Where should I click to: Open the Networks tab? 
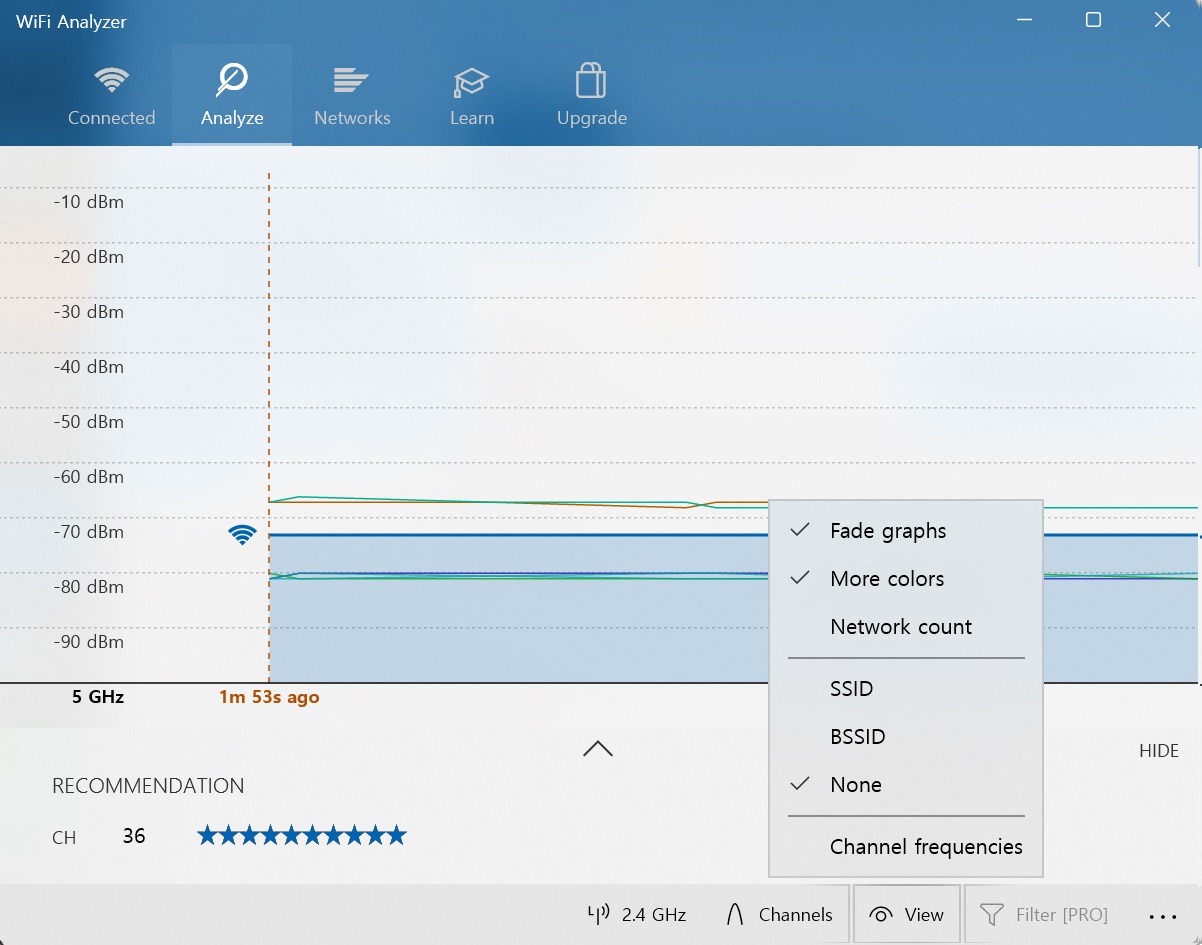pyautogui.click(x=352, y=95)
